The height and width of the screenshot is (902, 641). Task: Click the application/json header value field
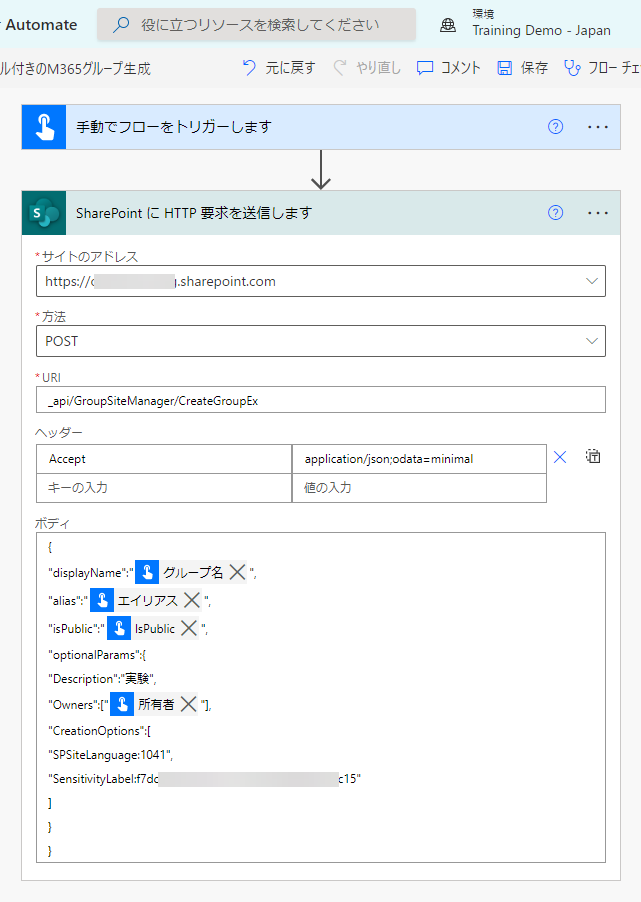point(419,459)
